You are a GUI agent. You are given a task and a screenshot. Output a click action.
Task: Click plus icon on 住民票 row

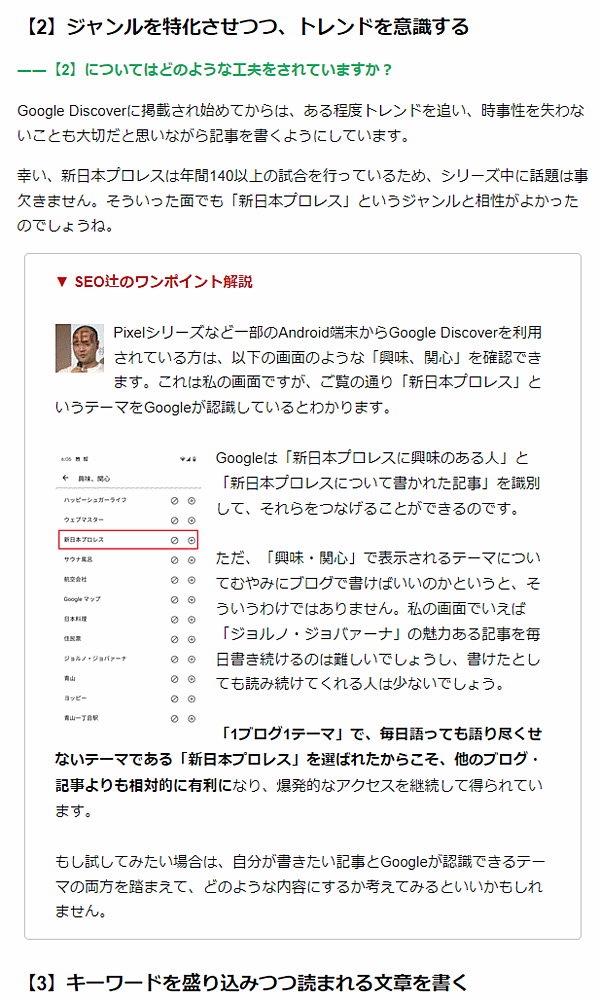[x=191, y=639]
